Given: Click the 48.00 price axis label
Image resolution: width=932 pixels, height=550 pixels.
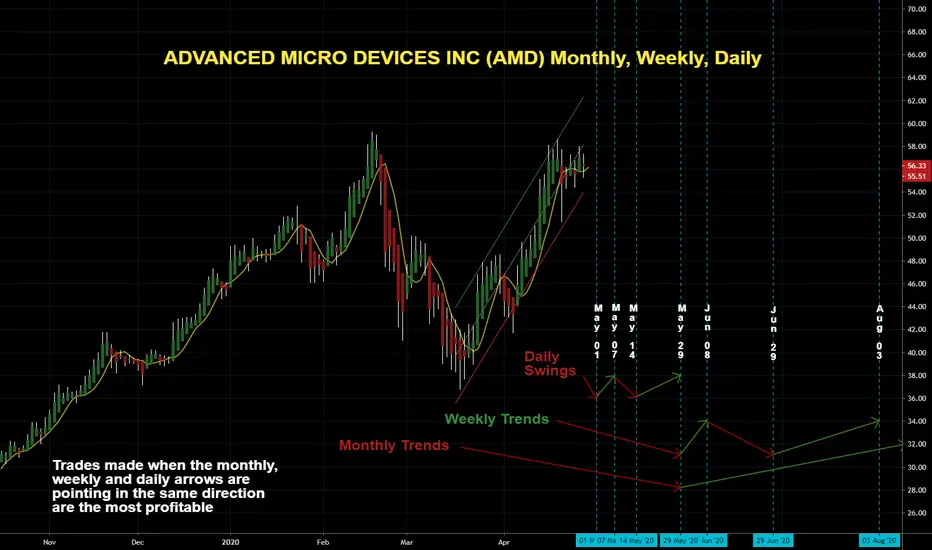Looking at the screenshot, I should (917, 261).
